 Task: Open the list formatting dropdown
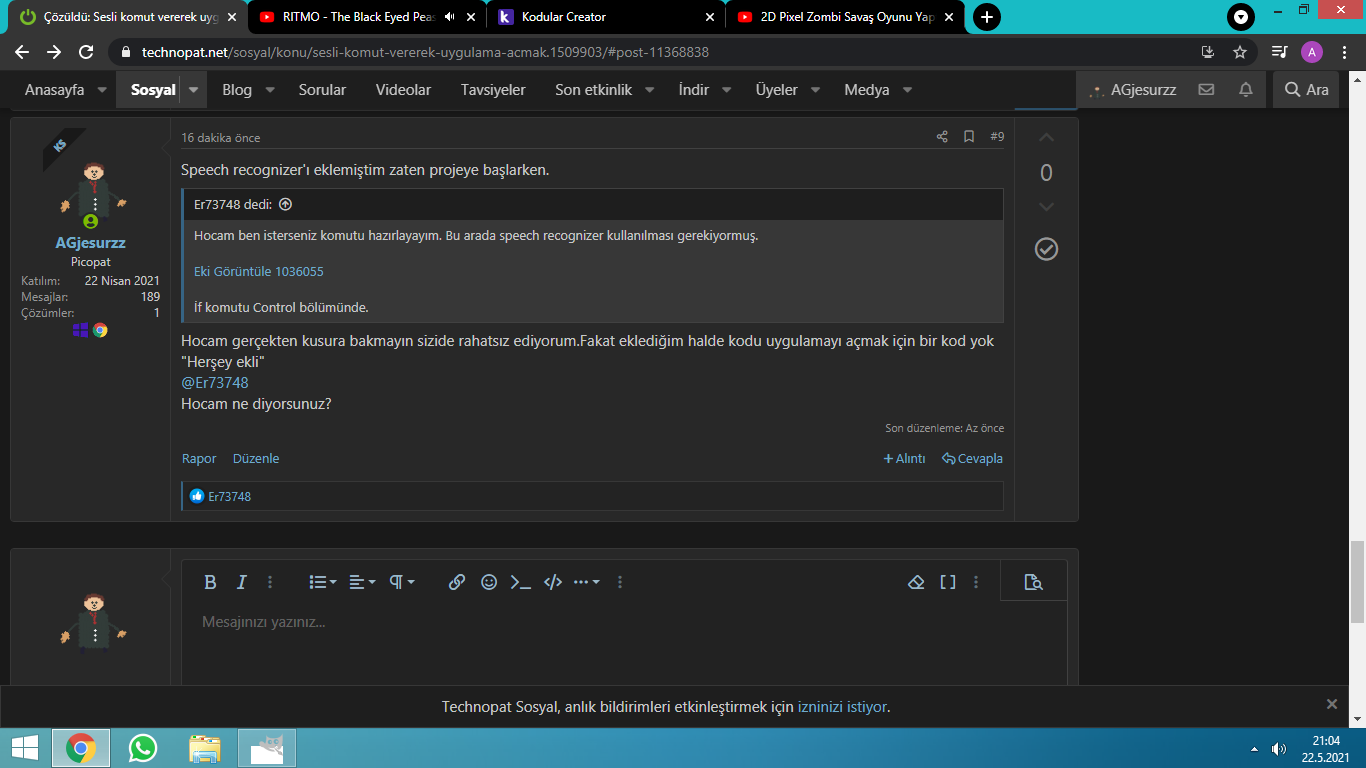click(x=322, y=582)
